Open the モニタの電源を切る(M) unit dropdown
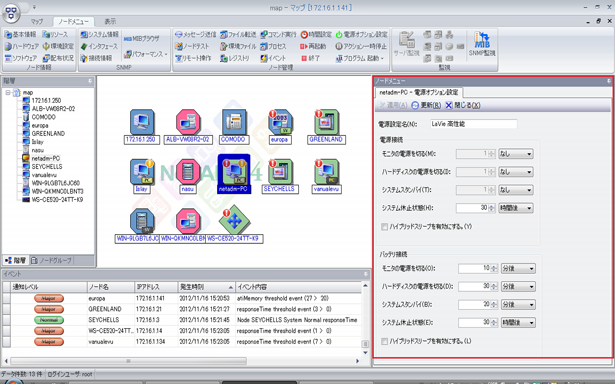The width and height of the screenshot is (615, 384). click(515, 154)
